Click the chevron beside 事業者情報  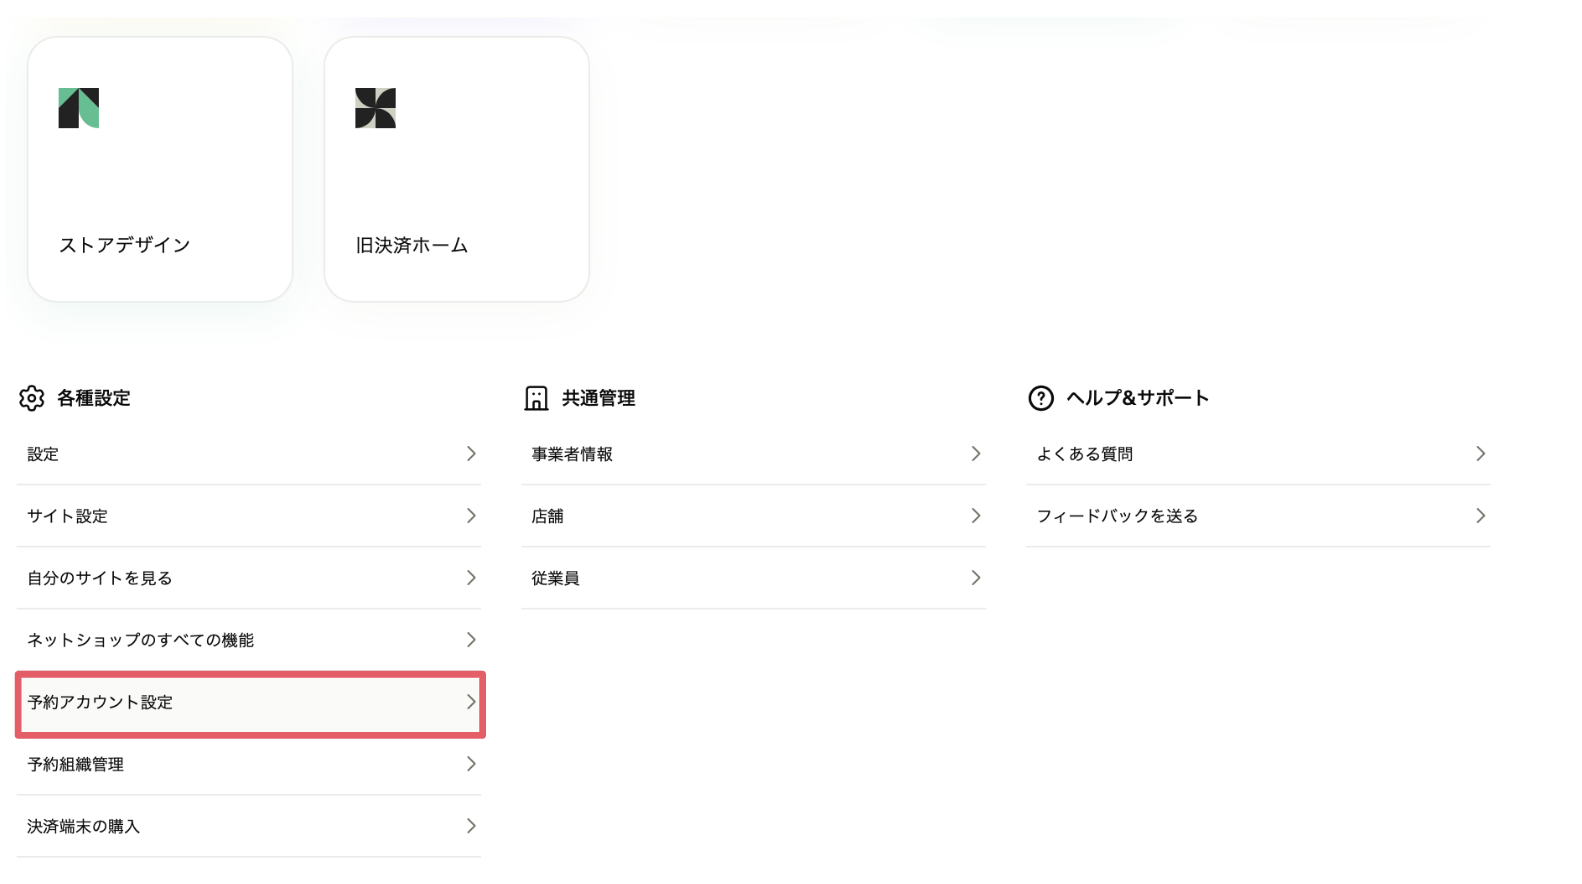(976, 454)
